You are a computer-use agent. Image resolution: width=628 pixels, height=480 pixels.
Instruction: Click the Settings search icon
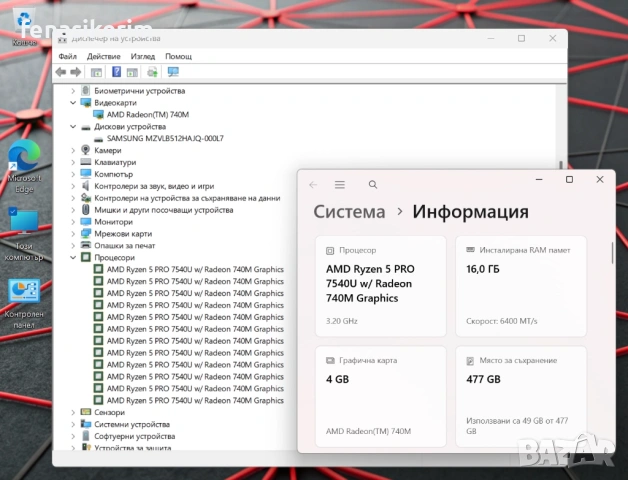(373, 185)
